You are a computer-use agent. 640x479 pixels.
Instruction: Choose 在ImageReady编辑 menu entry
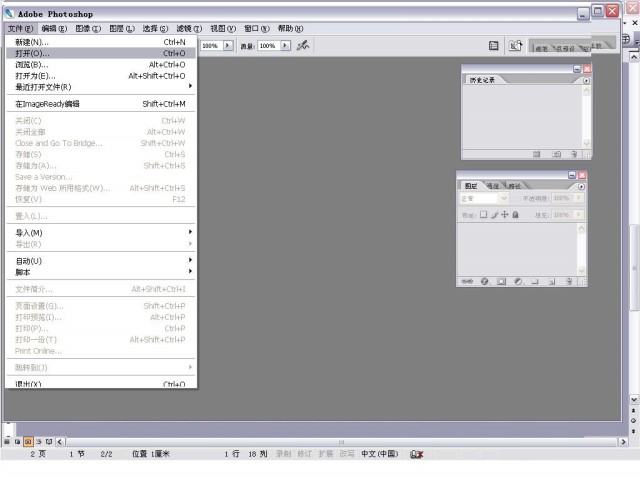tap(101, 104)
